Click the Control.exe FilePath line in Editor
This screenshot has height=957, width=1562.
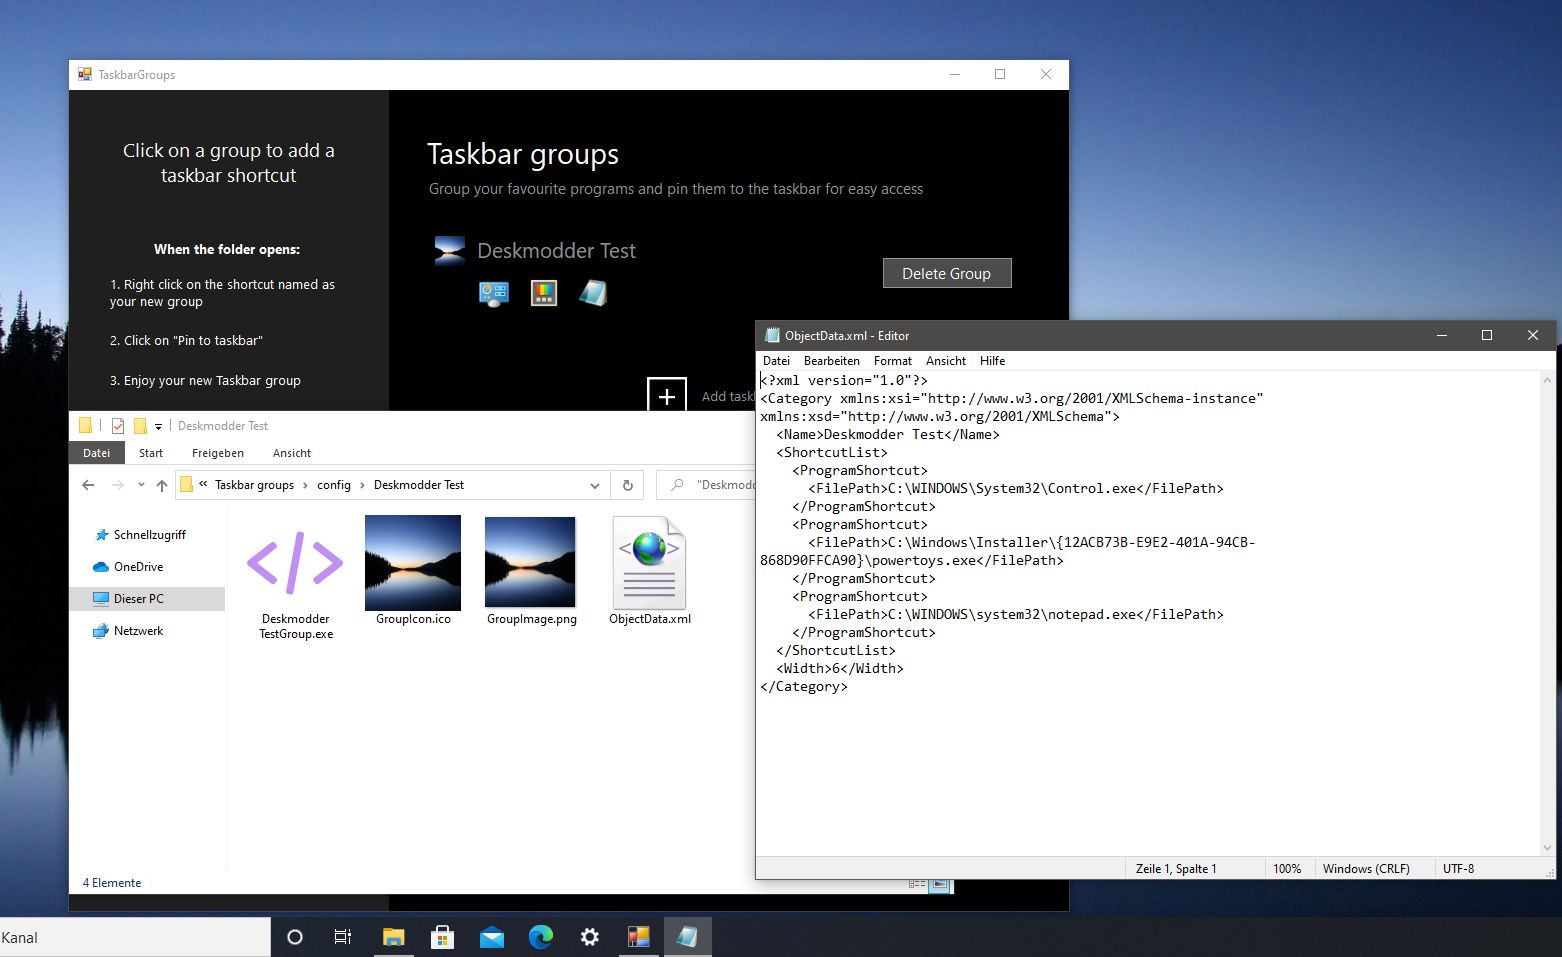coord(1016,489)
